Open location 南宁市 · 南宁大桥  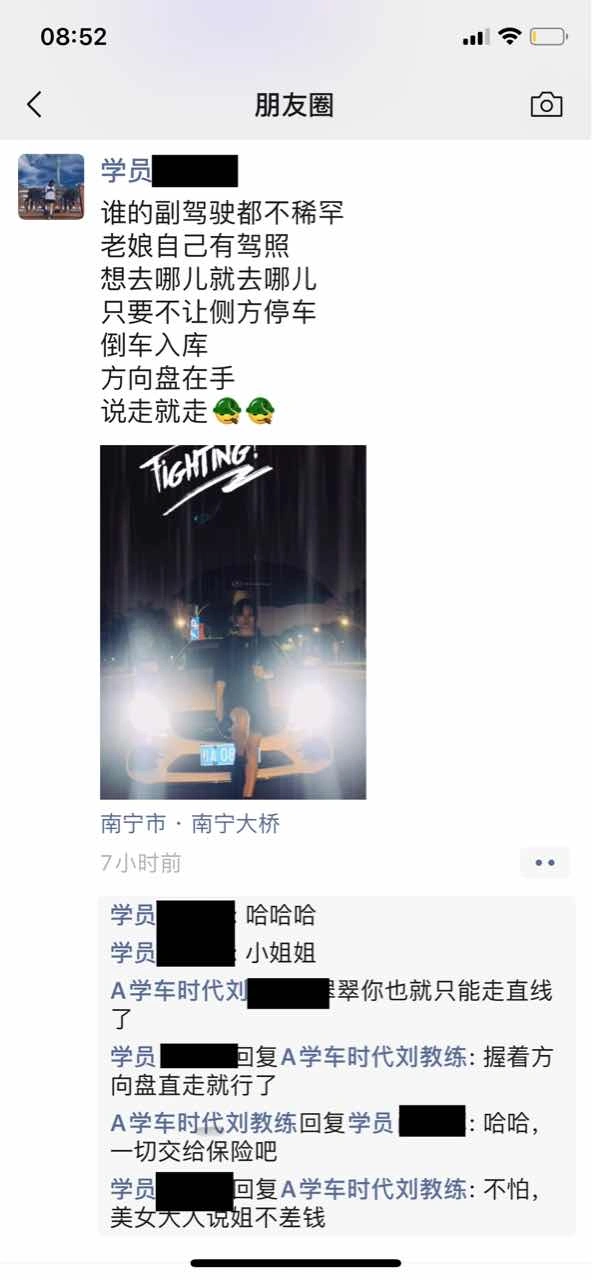[x=190, y=824]
